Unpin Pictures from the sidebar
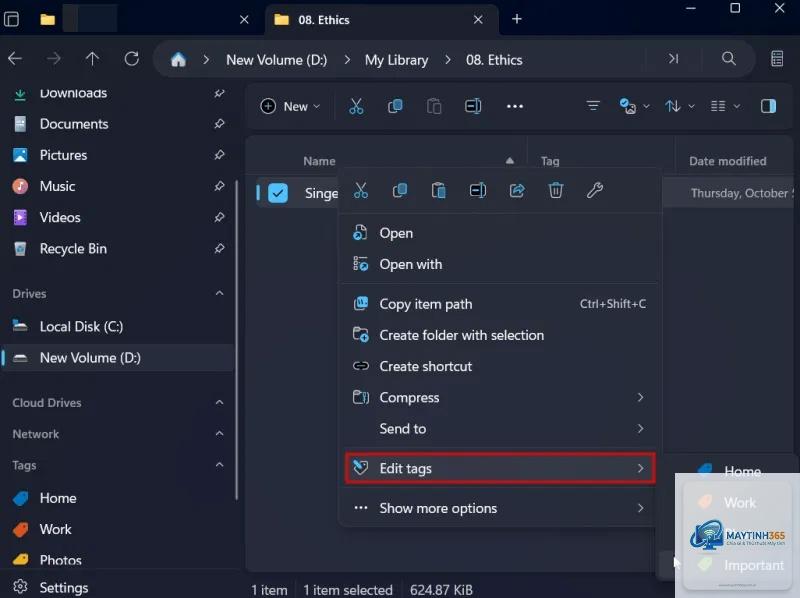800x598 pixels. pyautogui.click(x=219, y=155)
